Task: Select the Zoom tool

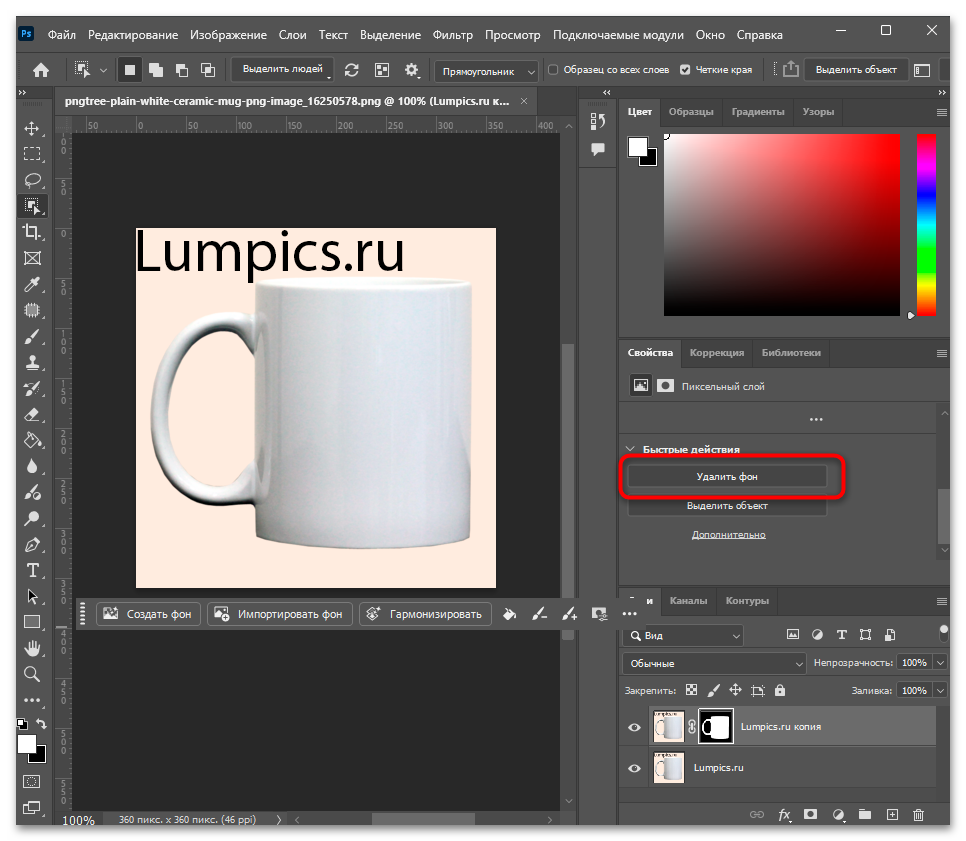Action: pyautogui.click(x=32, y=674)
